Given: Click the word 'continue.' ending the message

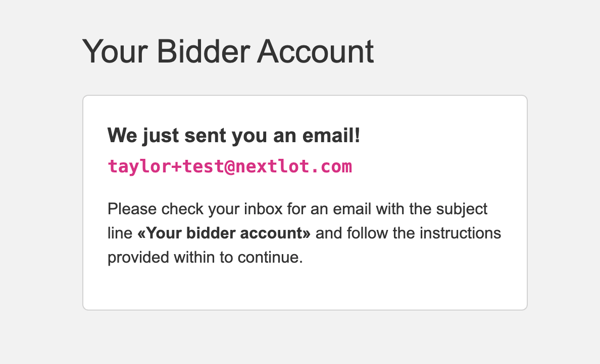Looking at the screenshot, I should click(x=270, y=257).
